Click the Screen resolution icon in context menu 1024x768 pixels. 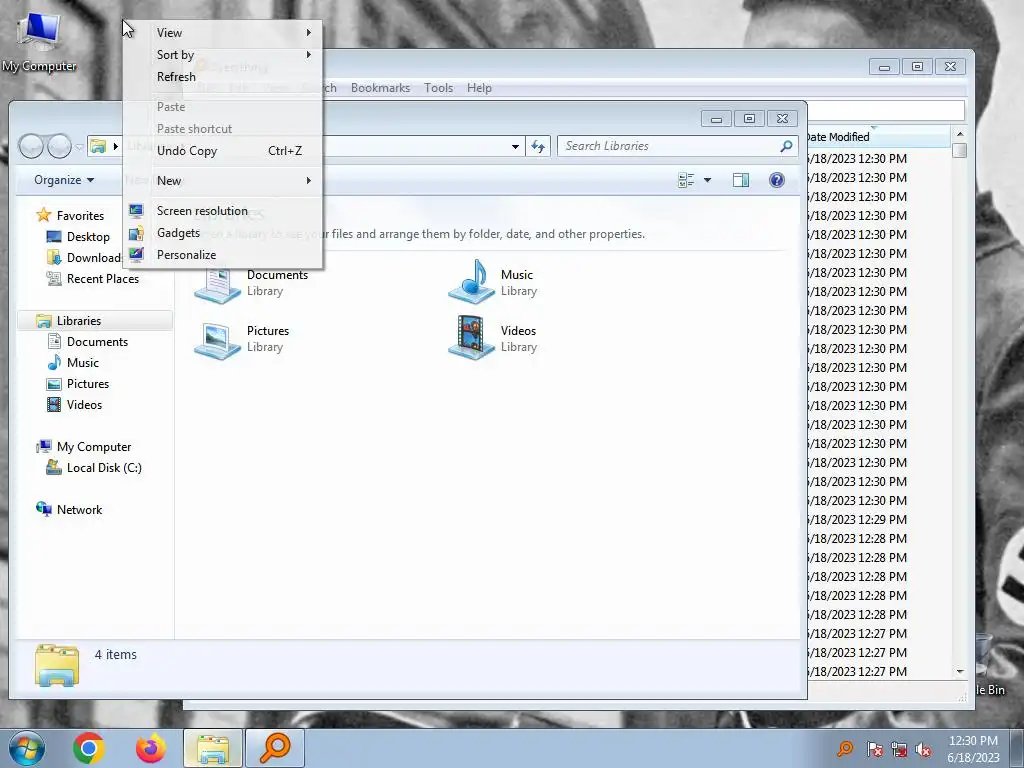click(x=136, y=210)
